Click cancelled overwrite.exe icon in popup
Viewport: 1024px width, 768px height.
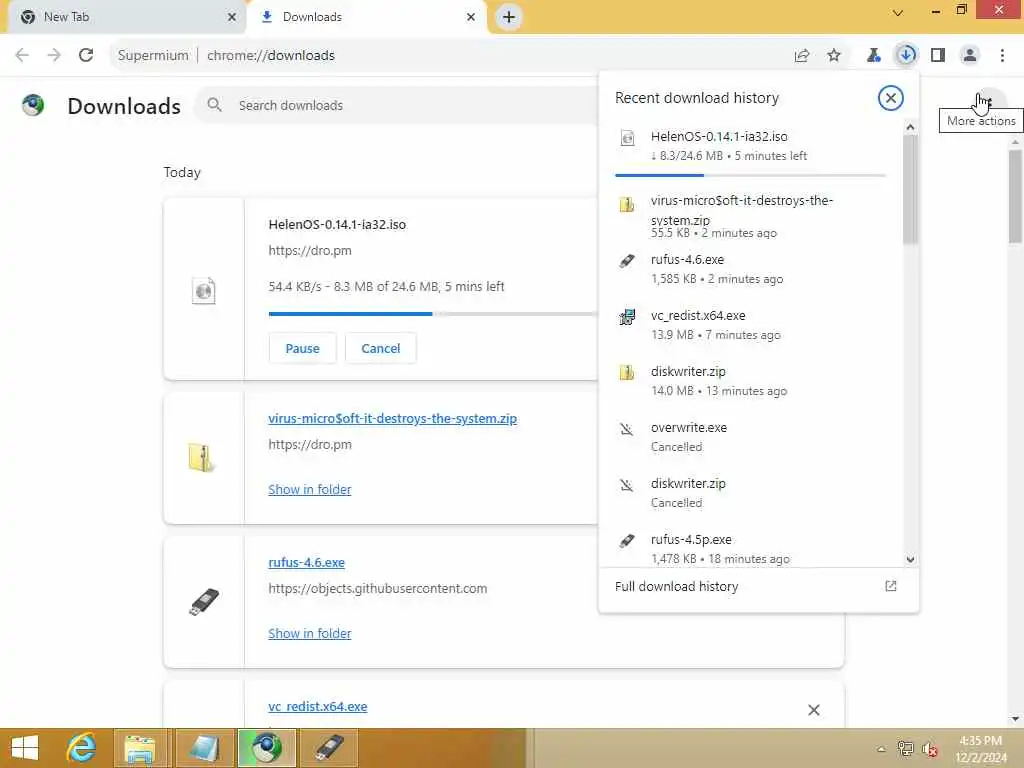626,429
